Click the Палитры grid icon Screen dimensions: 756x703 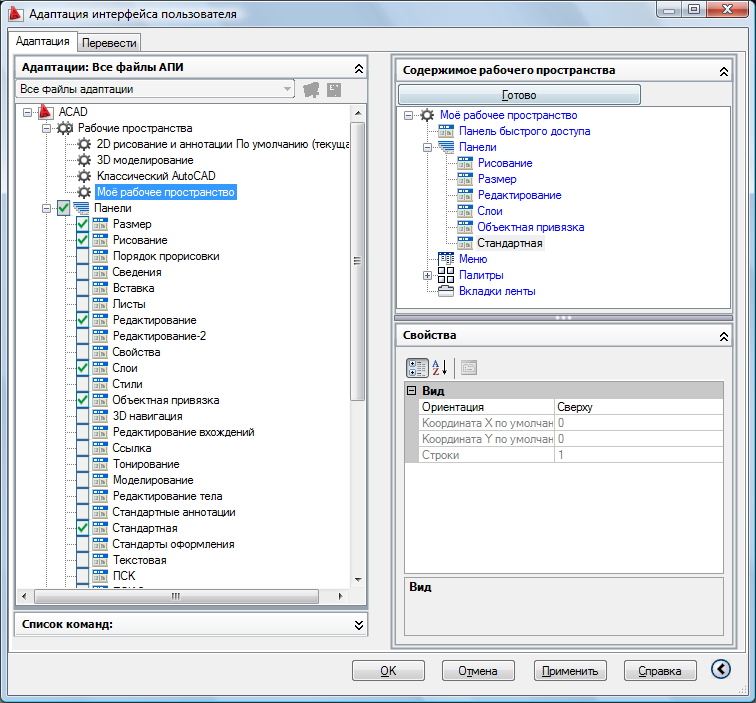pyautogui.click(x=446, y=275)
